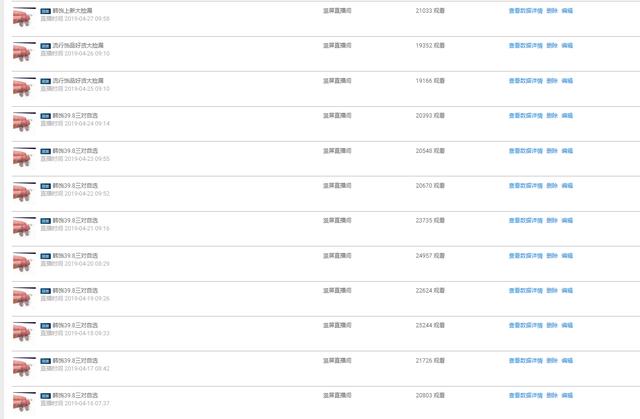Click the blue tag badge on 04-19 livestream
Viewport: 640px width, 419px height.
click(45, 291)
